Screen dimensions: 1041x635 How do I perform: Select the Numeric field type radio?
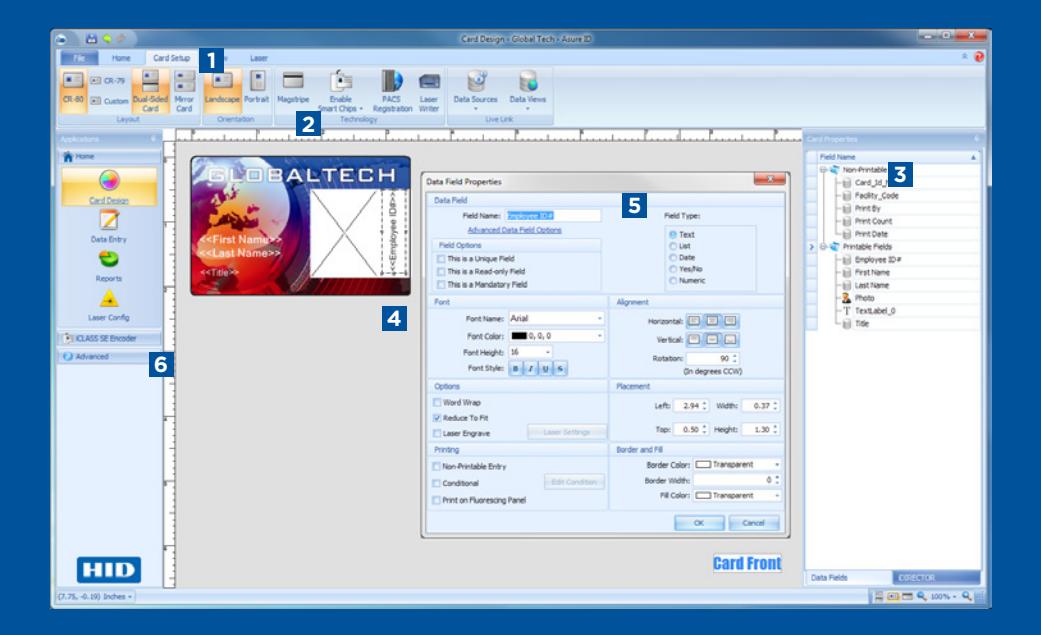click(673, 281)
